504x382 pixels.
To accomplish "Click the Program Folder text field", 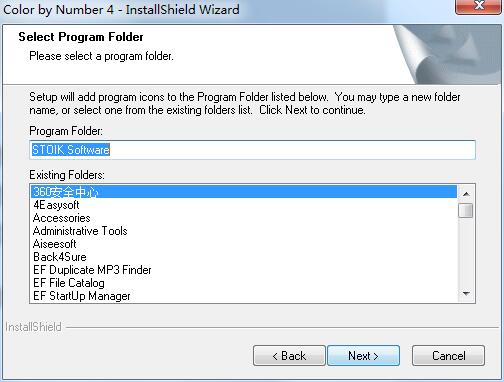I will (252, 150).
